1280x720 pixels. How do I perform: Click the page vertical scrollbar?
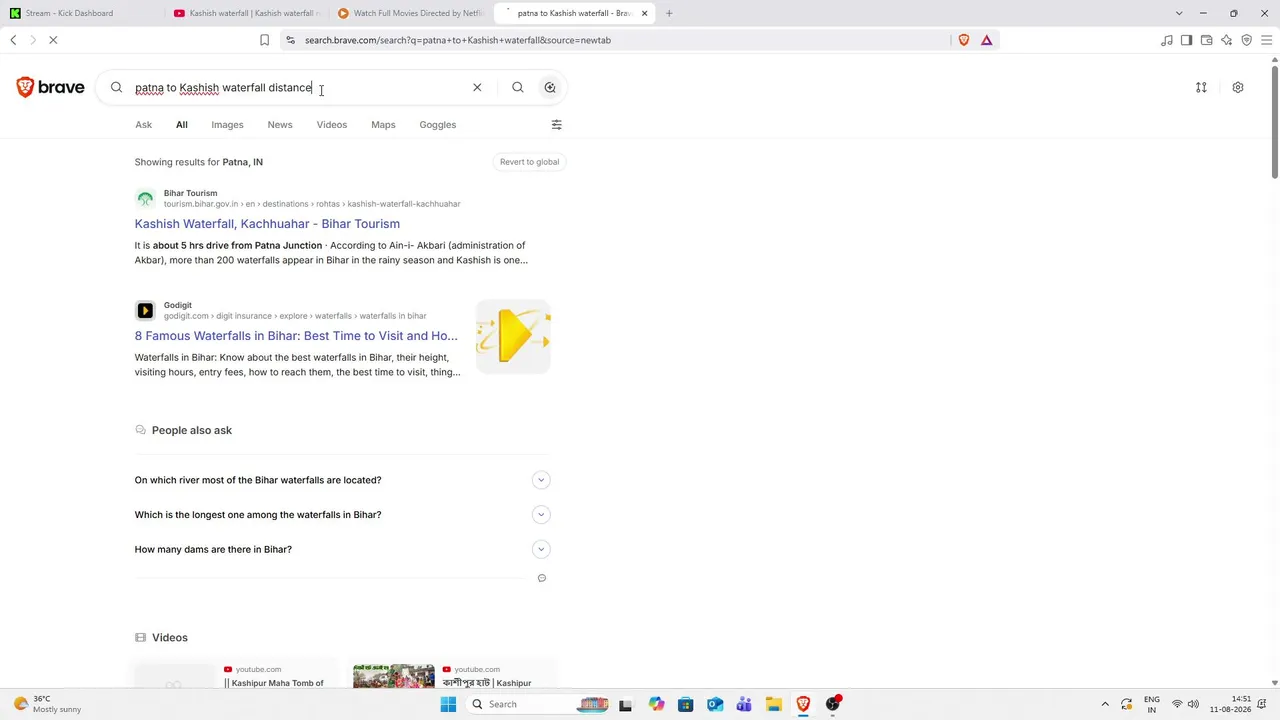coord(1274,120)
